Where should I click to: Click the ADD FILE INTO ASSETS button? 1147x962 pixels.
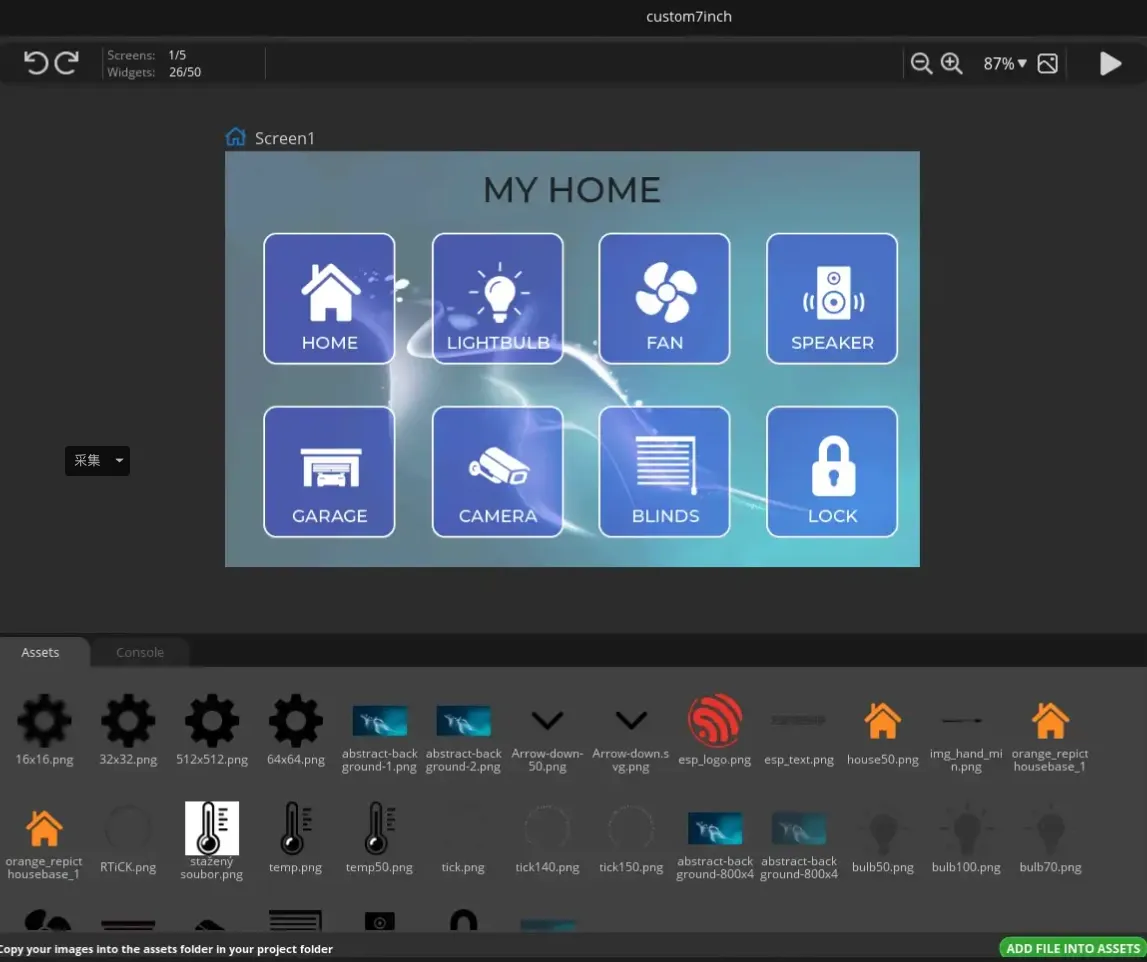point(1072,948)
